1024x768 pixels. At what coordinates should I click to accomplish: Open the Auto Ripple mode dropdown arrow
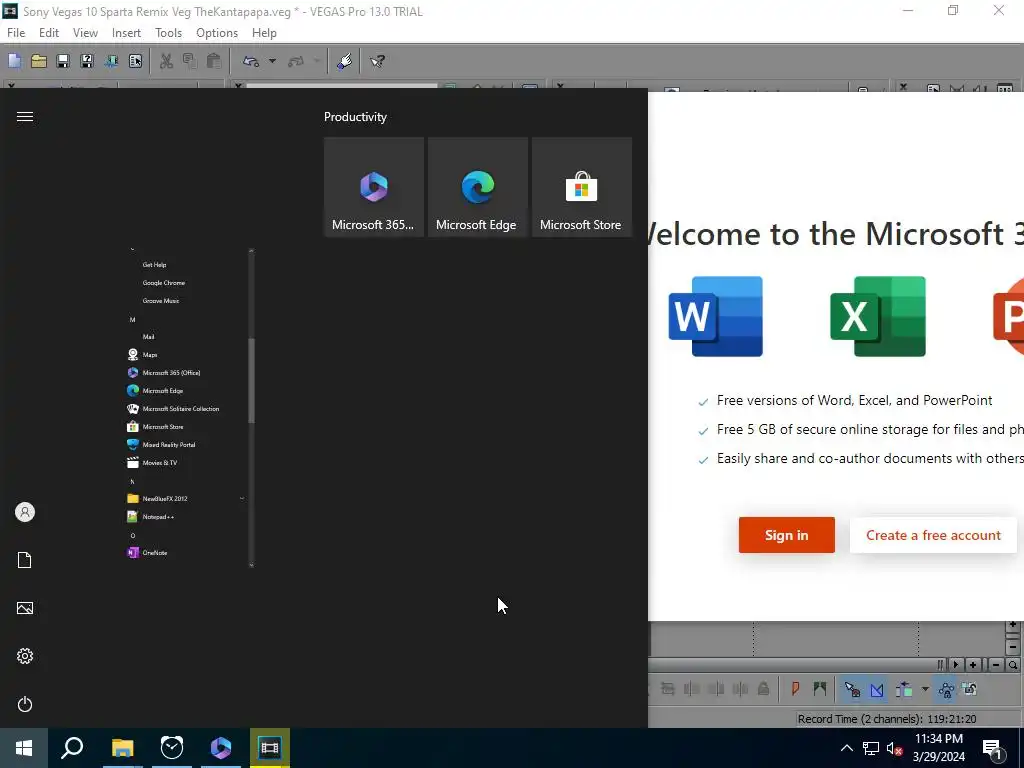pyautogui.click(x=925, y=689)
